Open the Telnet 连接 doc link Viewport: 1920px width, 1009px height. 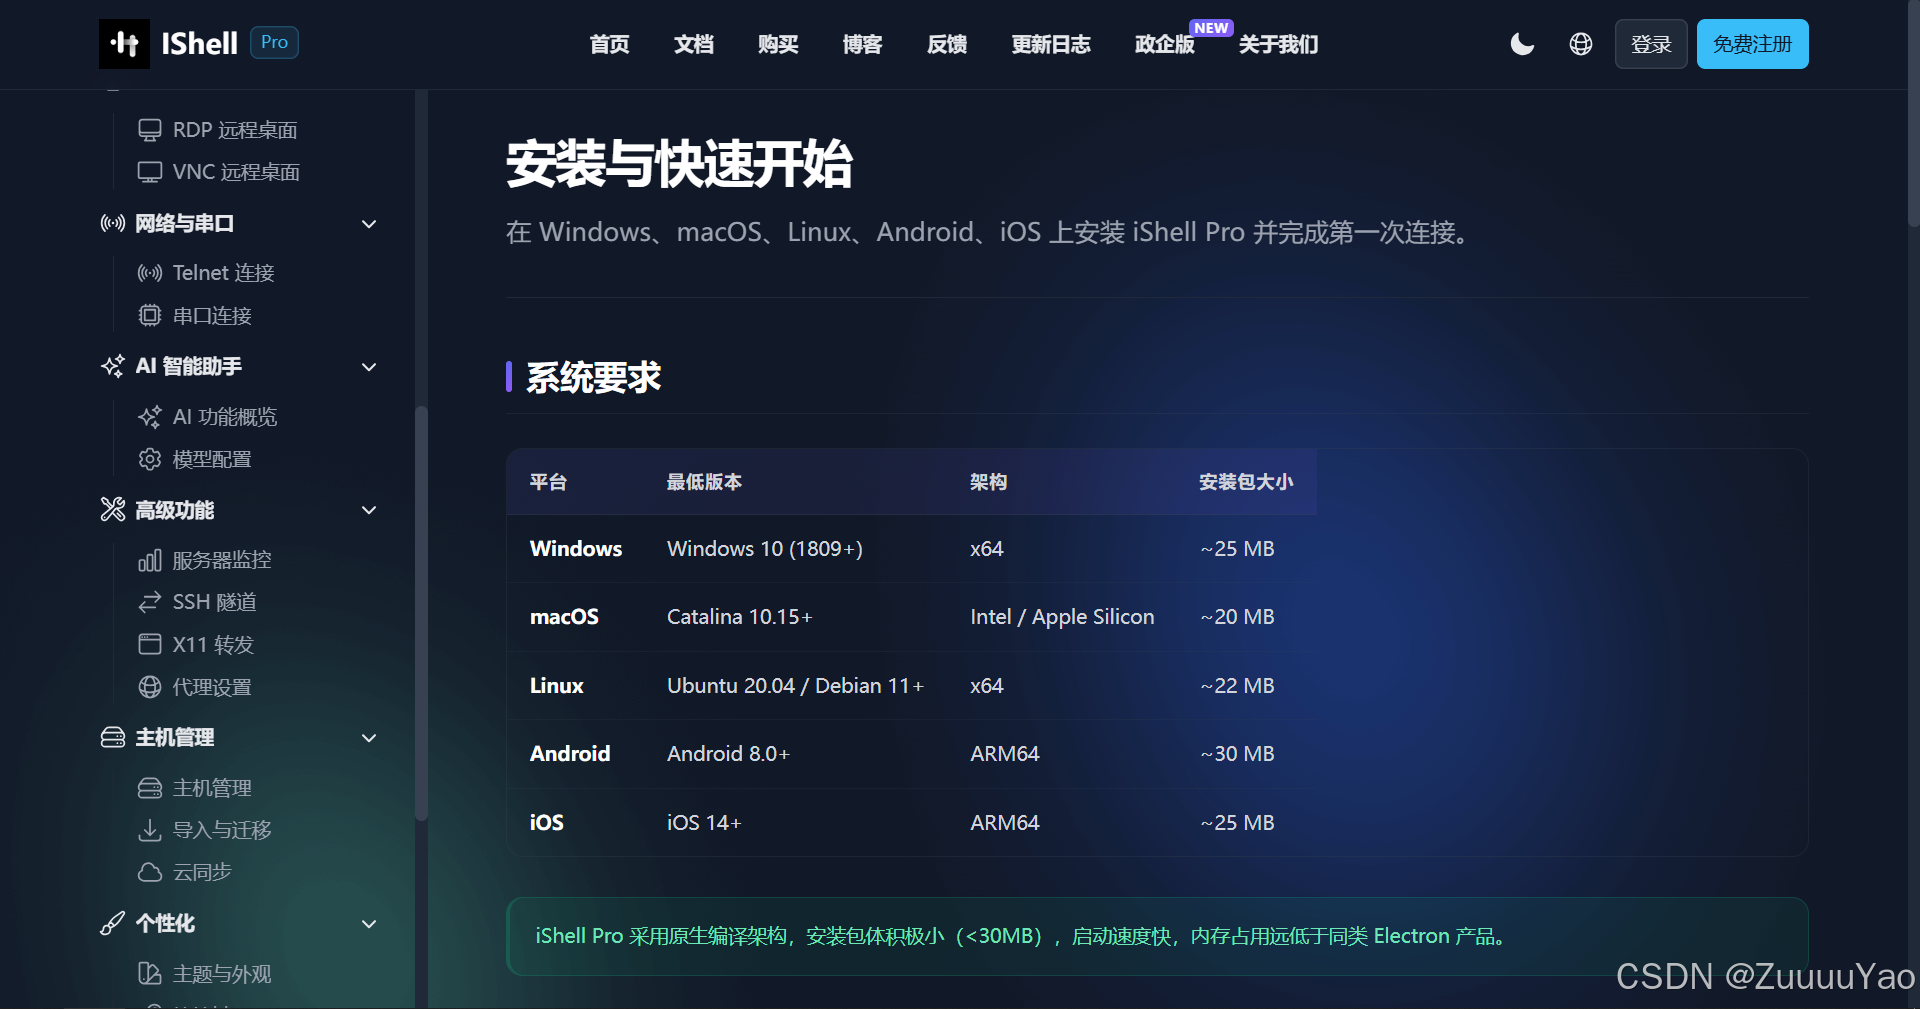click(x=223, y=273)
